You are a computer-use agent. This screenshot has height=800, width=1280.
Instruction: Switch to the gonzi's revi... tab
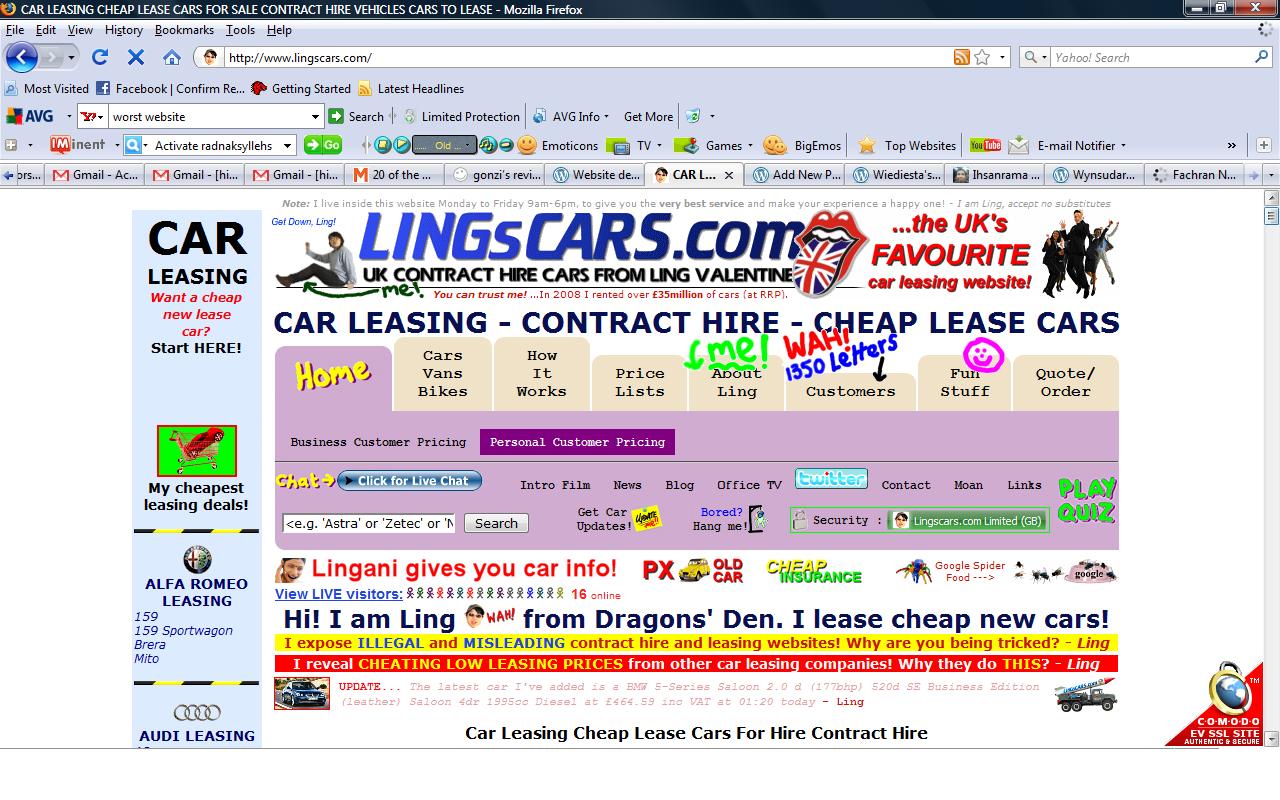coord(494,175)
